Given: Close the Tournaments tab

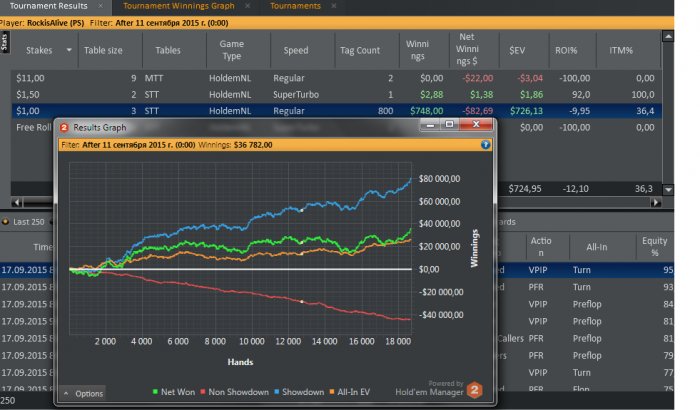Looking at the screenshot, I should tap(333, 6).
